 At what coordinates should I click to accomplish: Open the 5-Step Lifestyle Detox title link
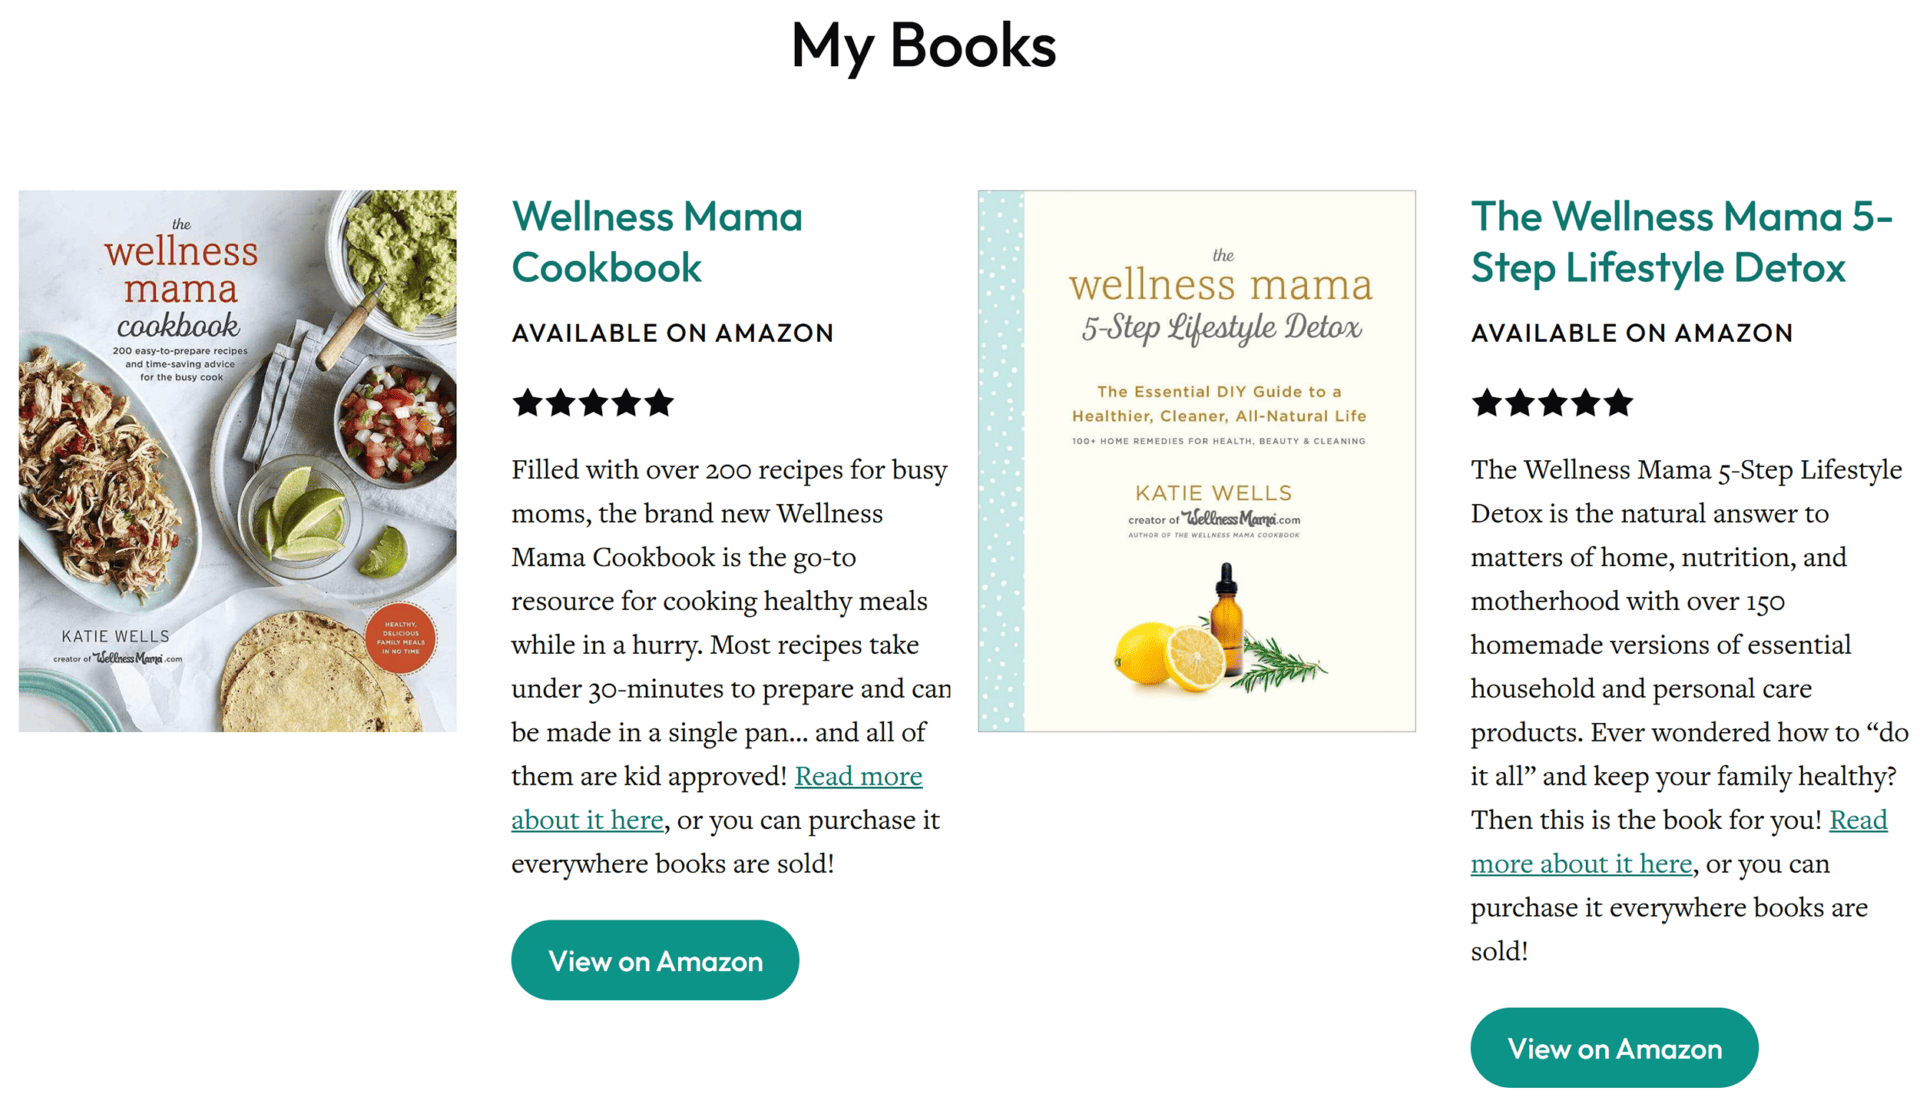(x=1681, y=242)
